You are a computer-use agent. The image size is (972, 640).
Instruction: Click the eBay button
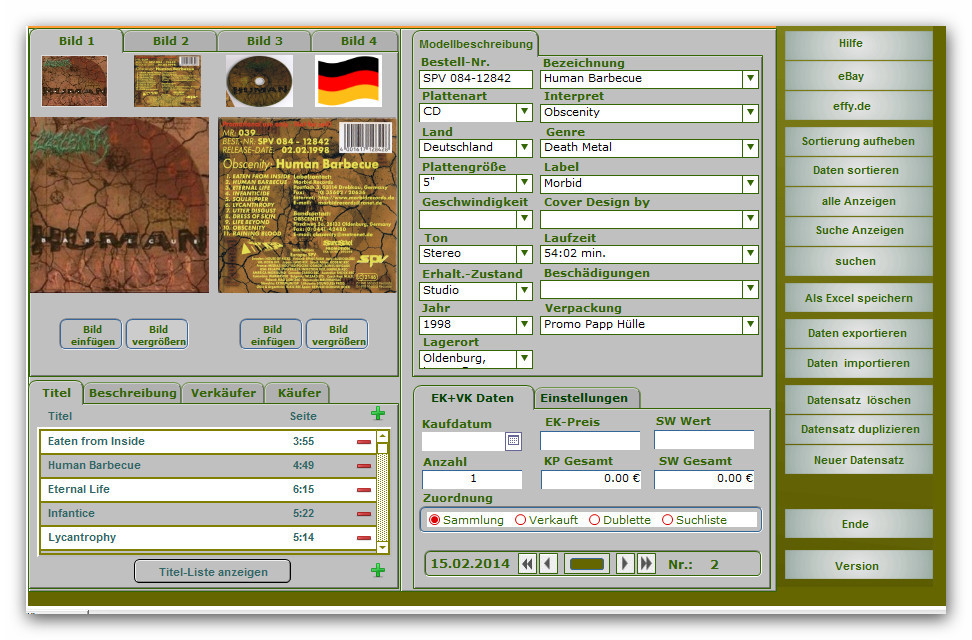pos(859,76)
